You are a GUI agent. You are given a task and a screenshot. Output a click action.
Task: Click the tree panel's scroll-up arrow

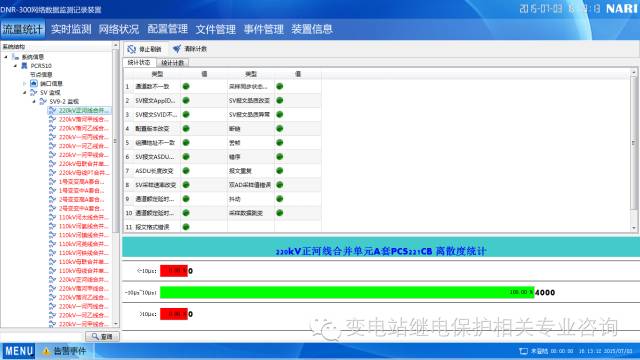coord(116,45)
